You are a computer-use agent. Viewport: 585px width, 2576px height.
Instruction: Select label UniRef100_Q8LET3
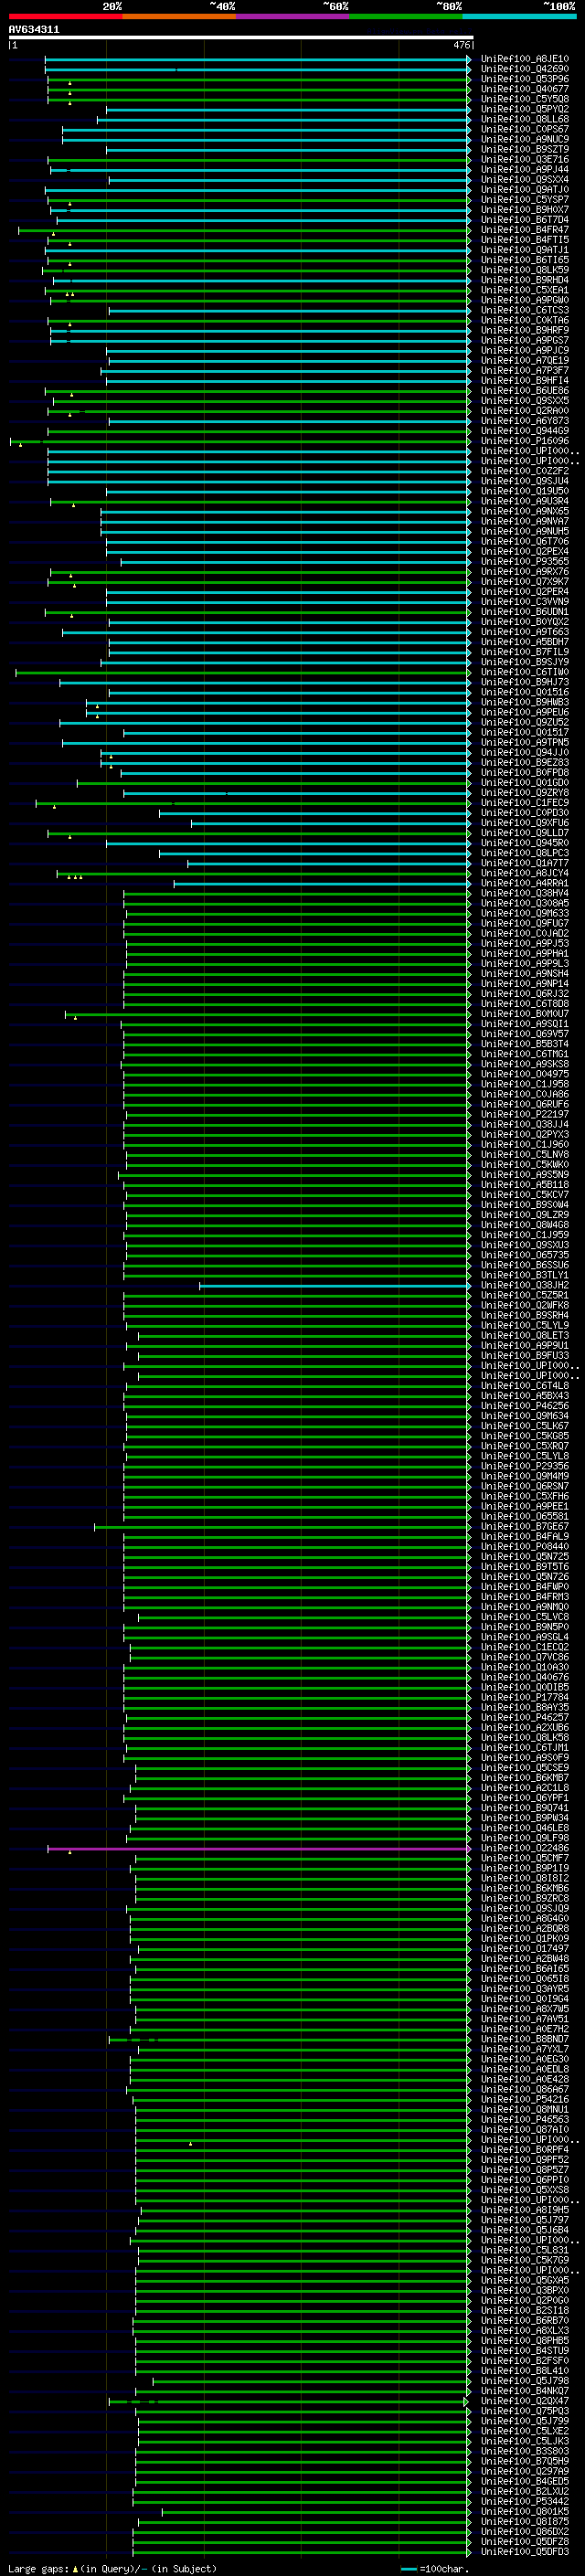(525, 1336)
